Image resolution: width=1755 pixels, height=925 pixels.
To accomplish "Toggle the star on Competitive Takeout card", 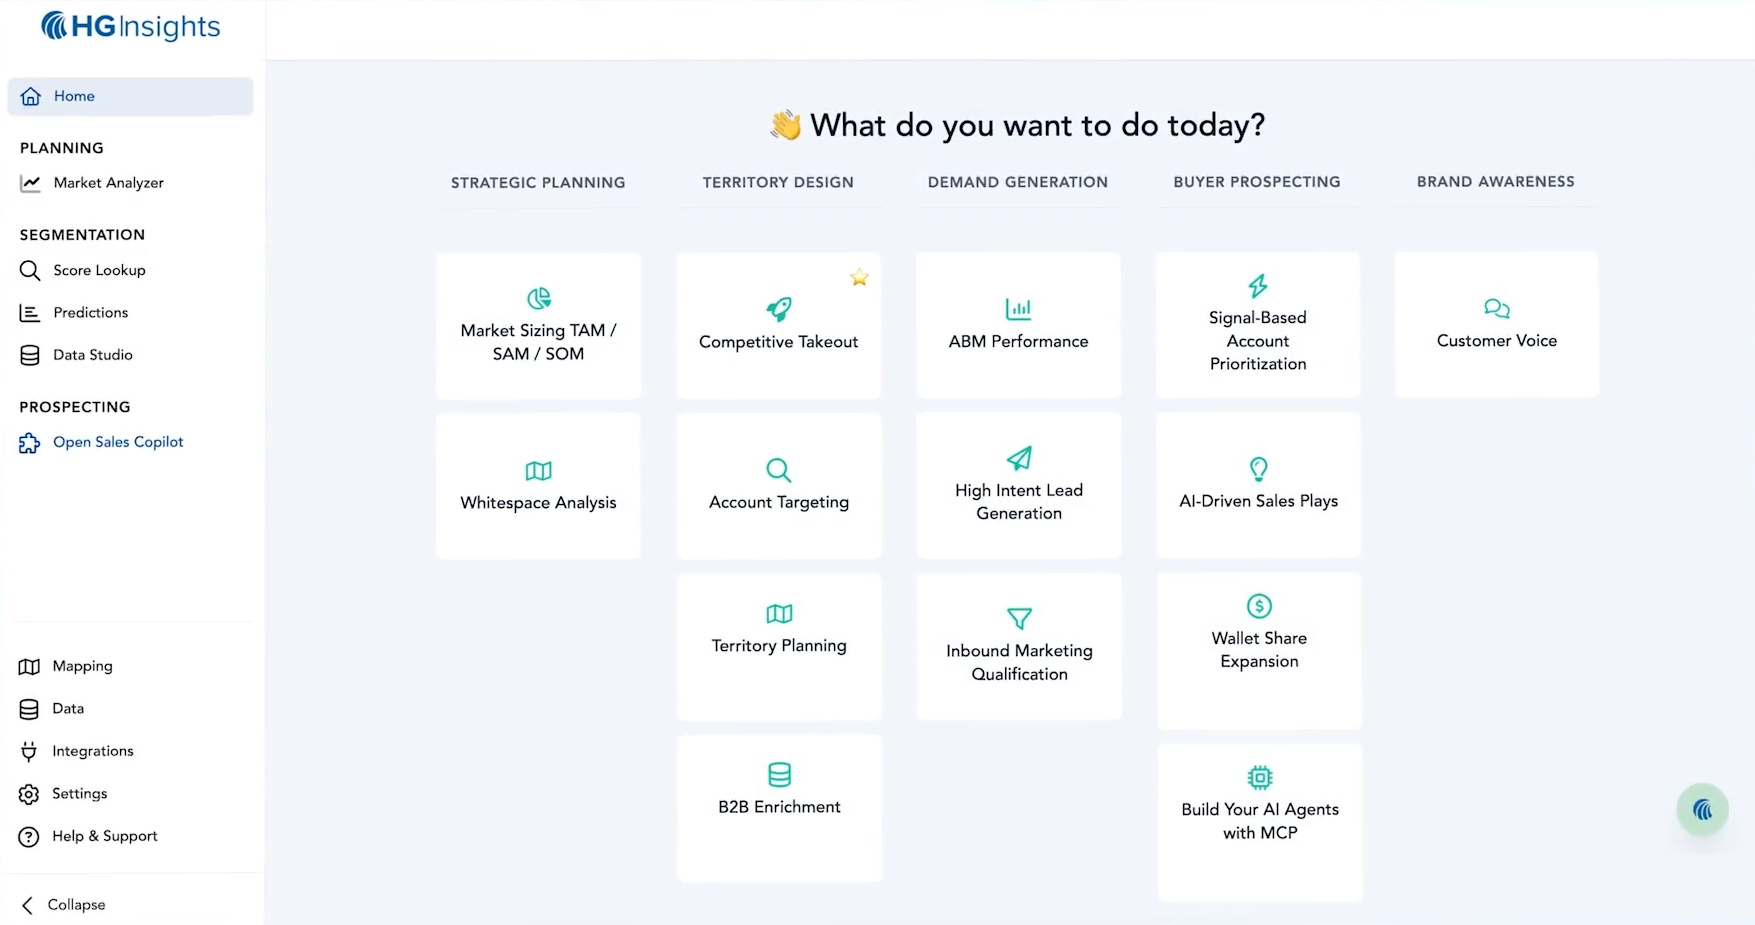I will pos(859,278).
